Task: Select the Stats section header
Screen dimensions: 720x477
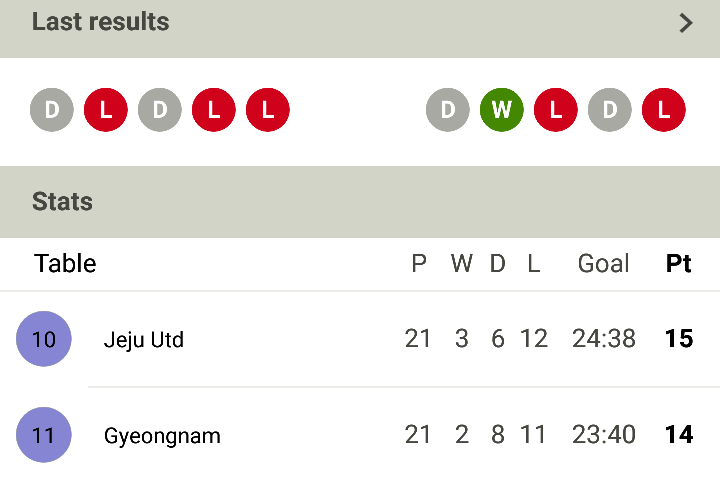Action: pyautogui.click(x=360, y=202)
